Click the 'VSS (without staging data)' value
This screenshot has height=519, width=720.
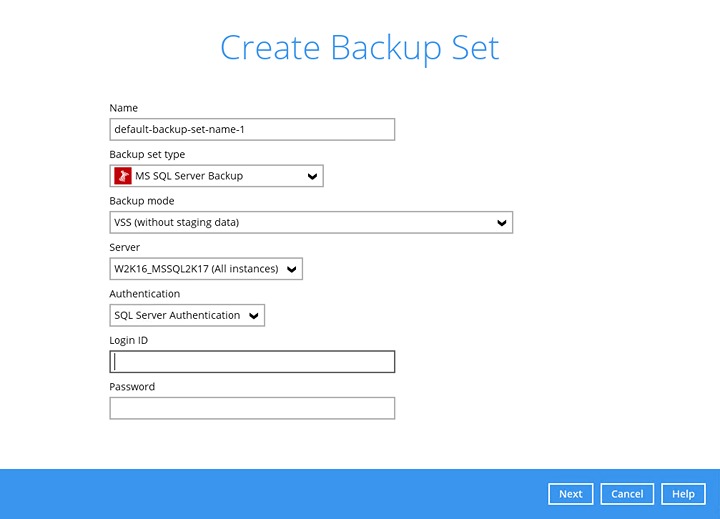pos(177,223)
